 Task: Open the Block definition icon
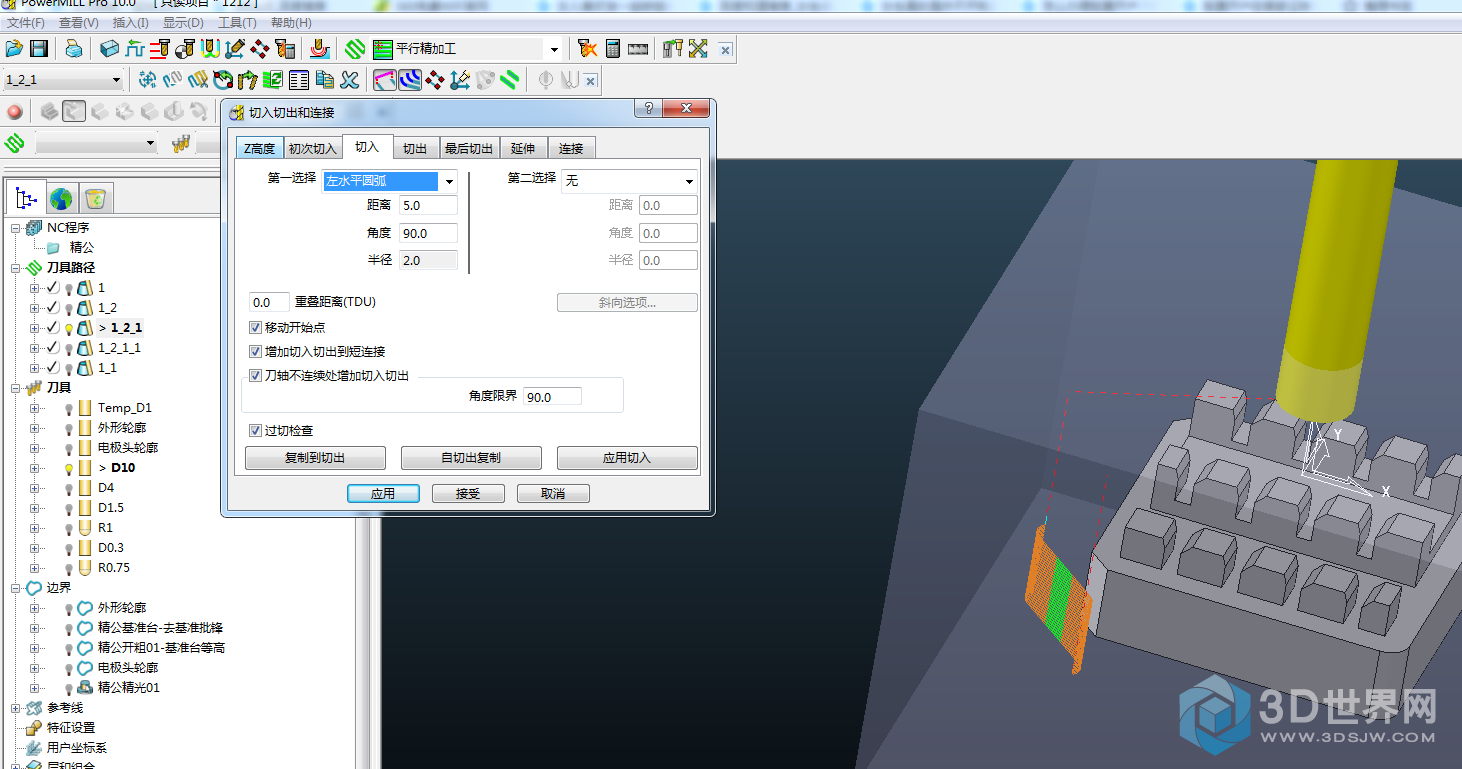[x=110, y=48]
